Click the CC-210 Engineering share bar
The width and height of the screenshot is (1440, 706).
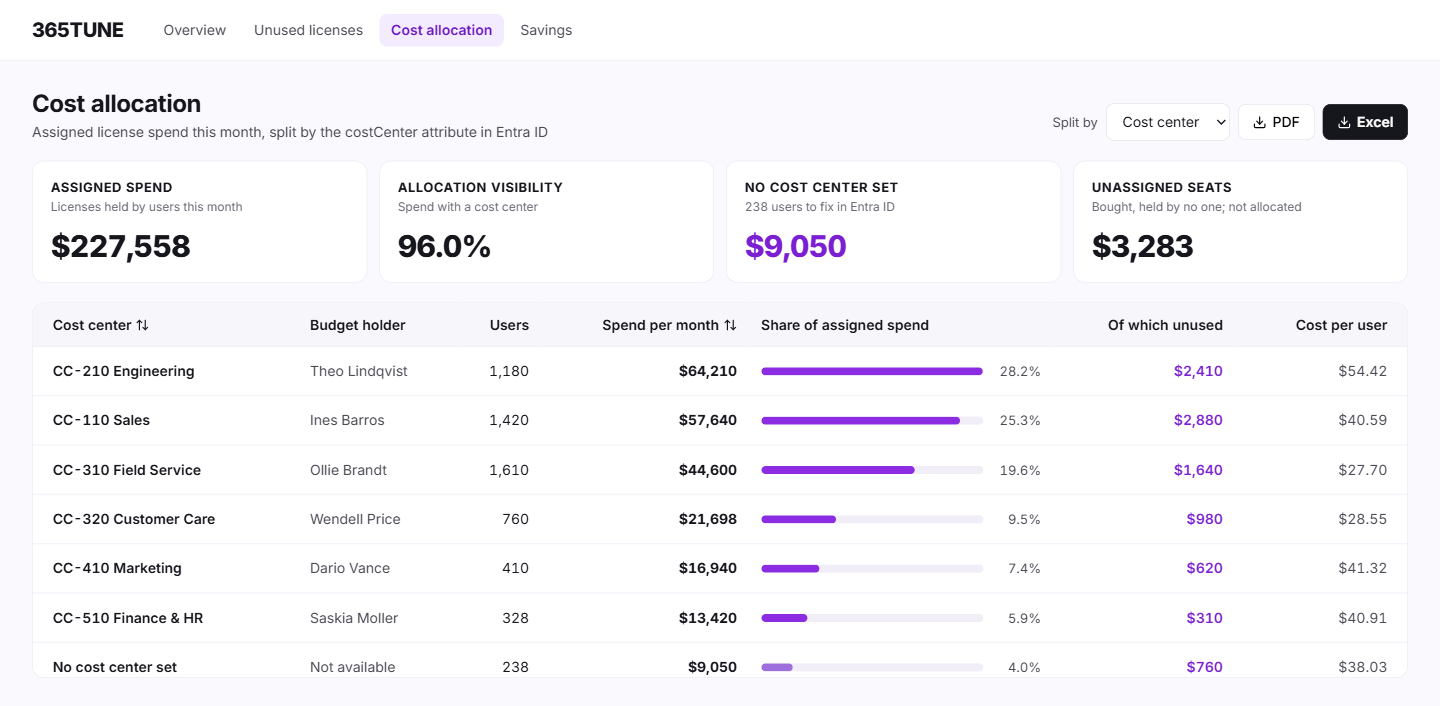click(x=872, y=371)
